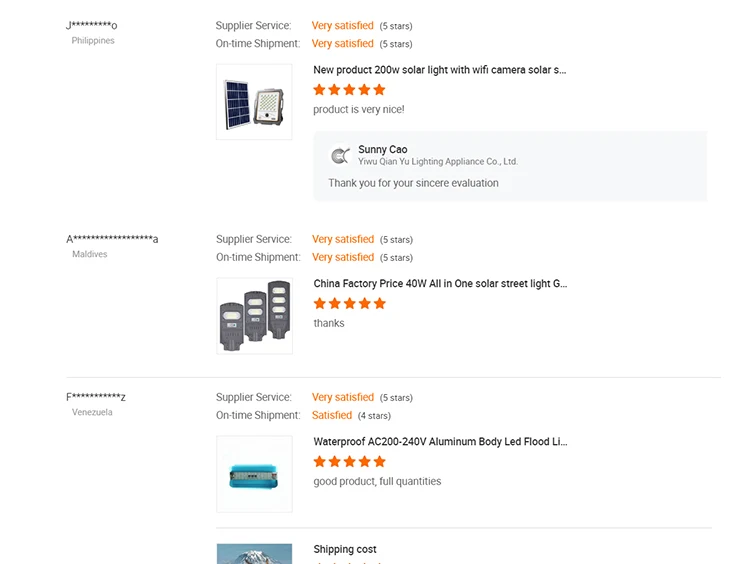
Task: Click the 'Satisfied' on-time shipment rating (4 stars)
Action: 332,415
